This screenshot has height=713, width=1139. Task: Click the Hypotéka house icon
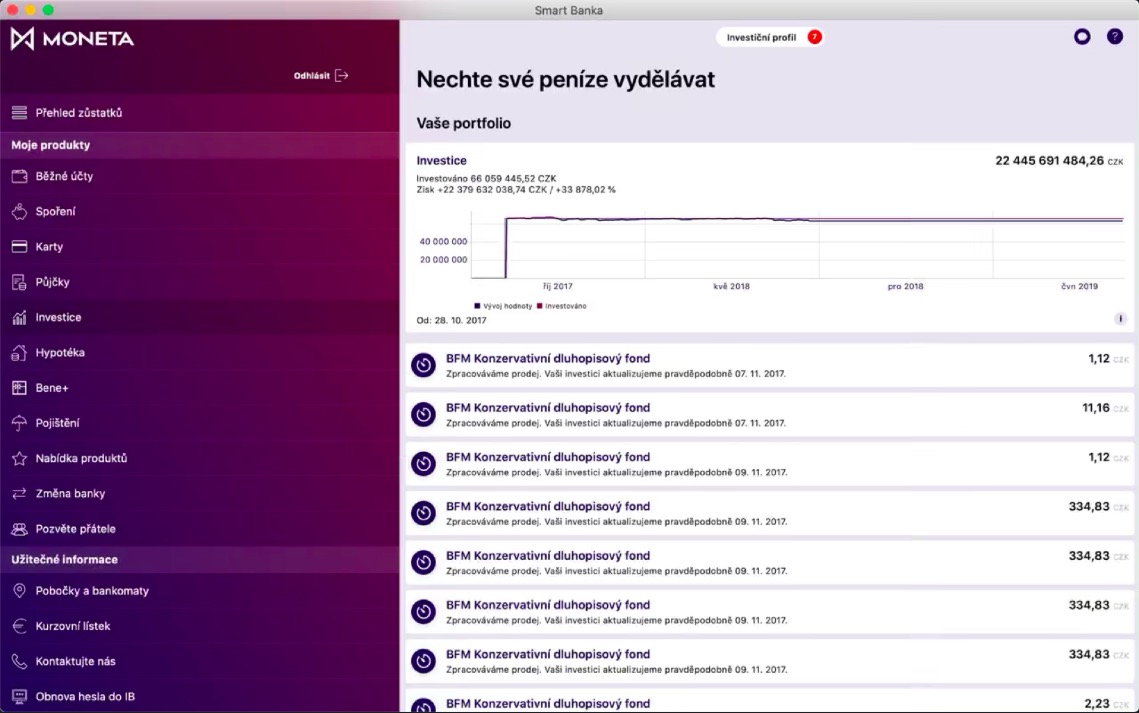pos(20,353)
